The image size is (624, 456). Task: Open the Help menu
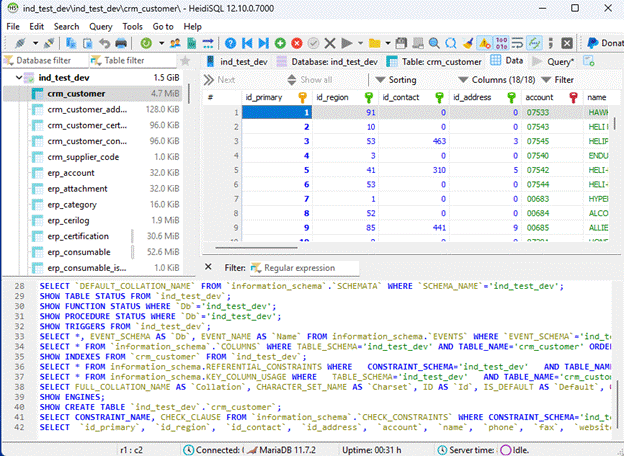pos(193,27)
